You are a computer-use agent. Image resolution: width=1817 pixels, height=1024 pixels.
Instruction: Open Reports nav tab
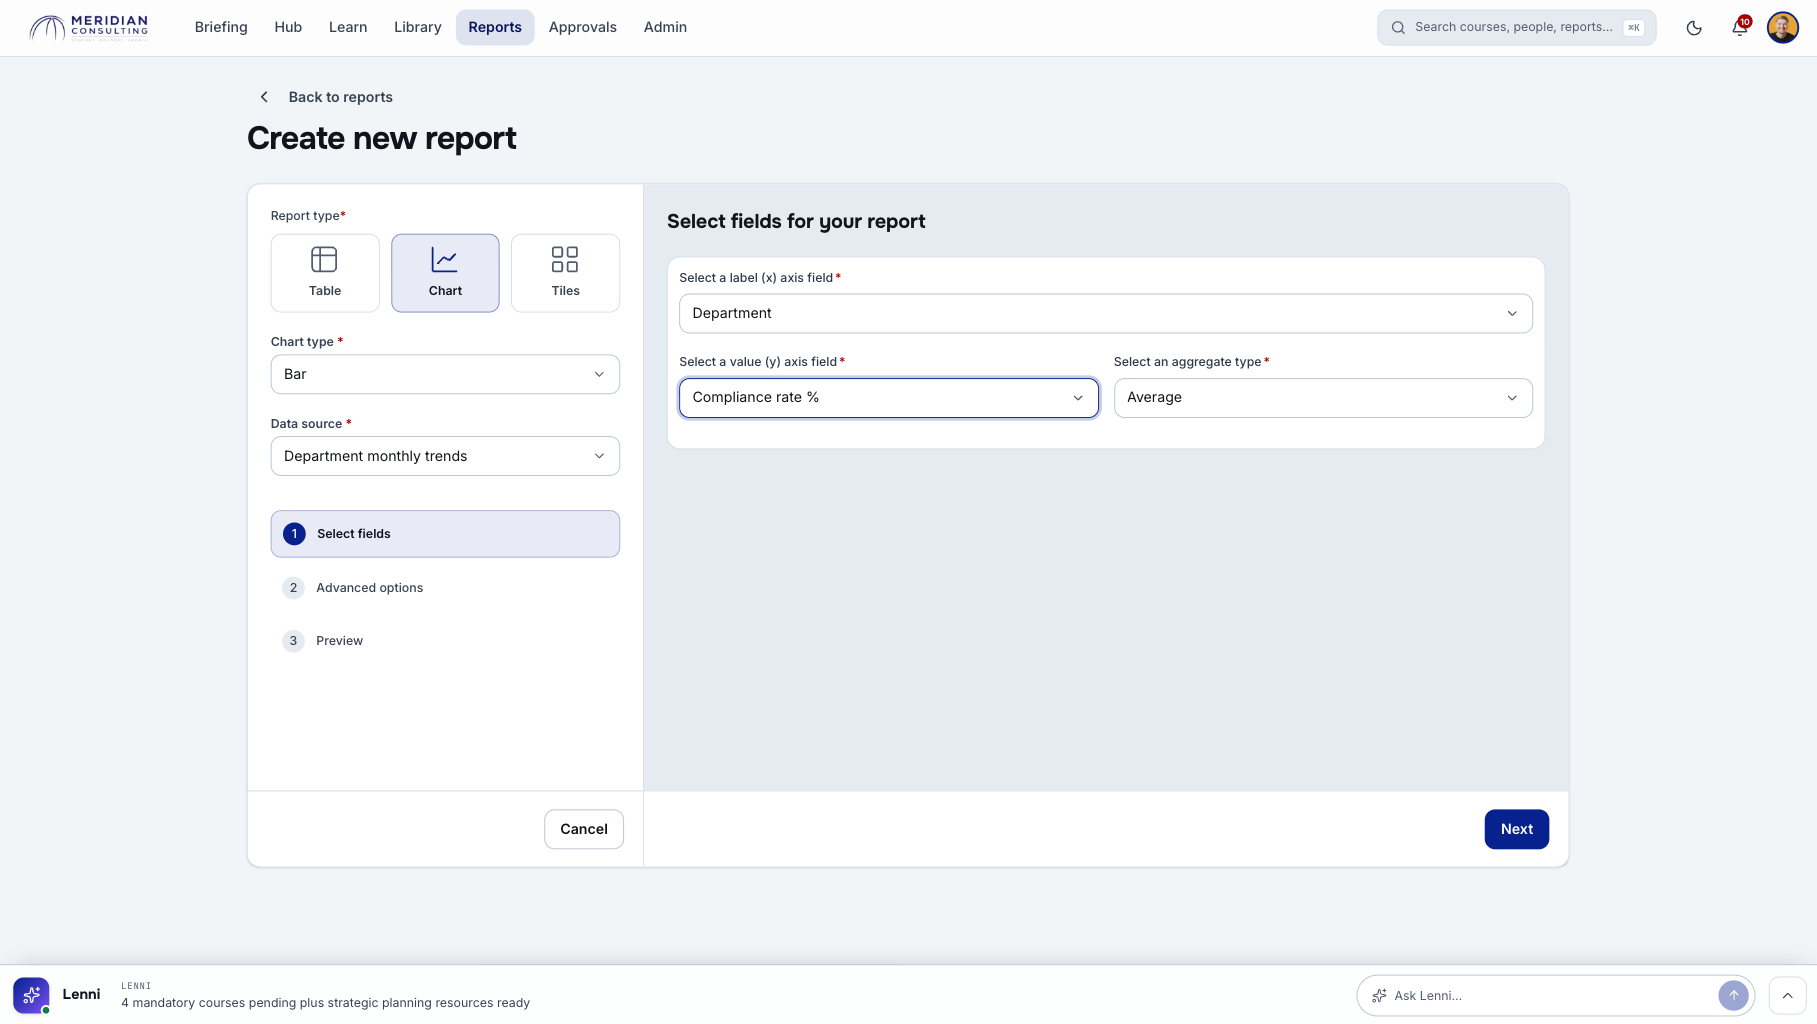tap(495, 27)
